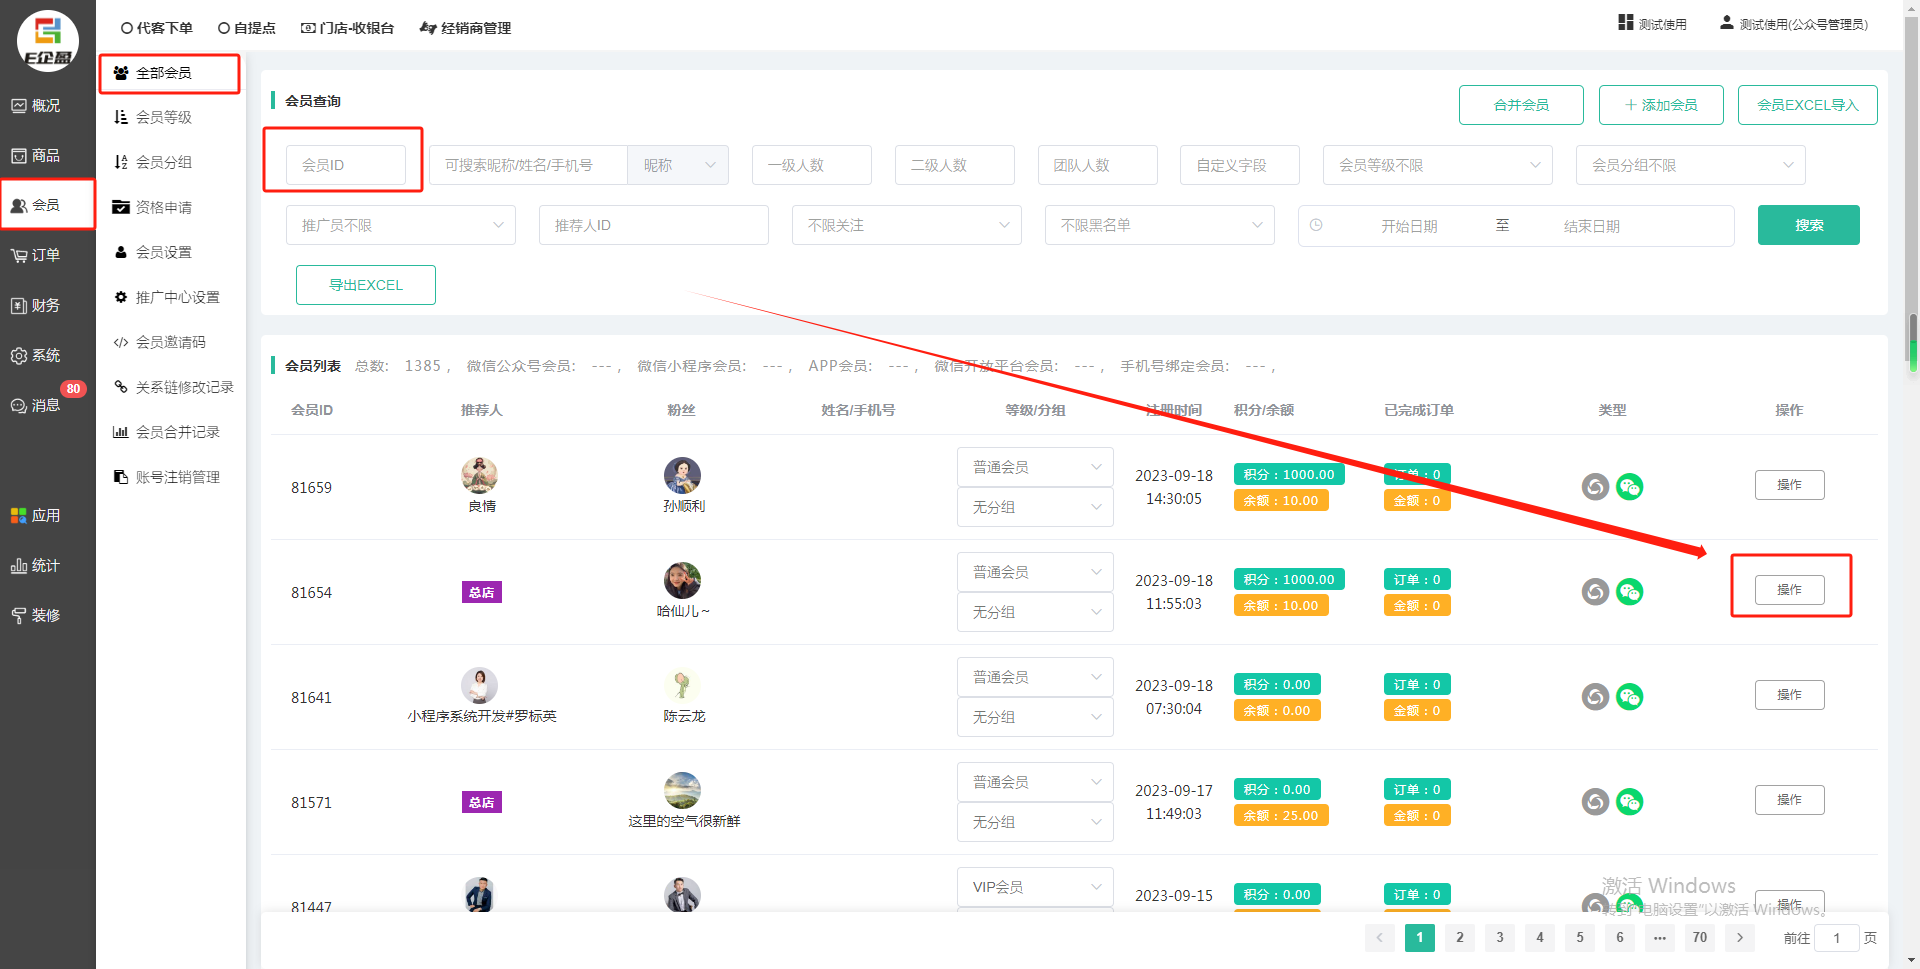This screenshot has width=1920, height=969.
Task: Open the 应用 apps grid icon
Action: (x=36, y=515)
